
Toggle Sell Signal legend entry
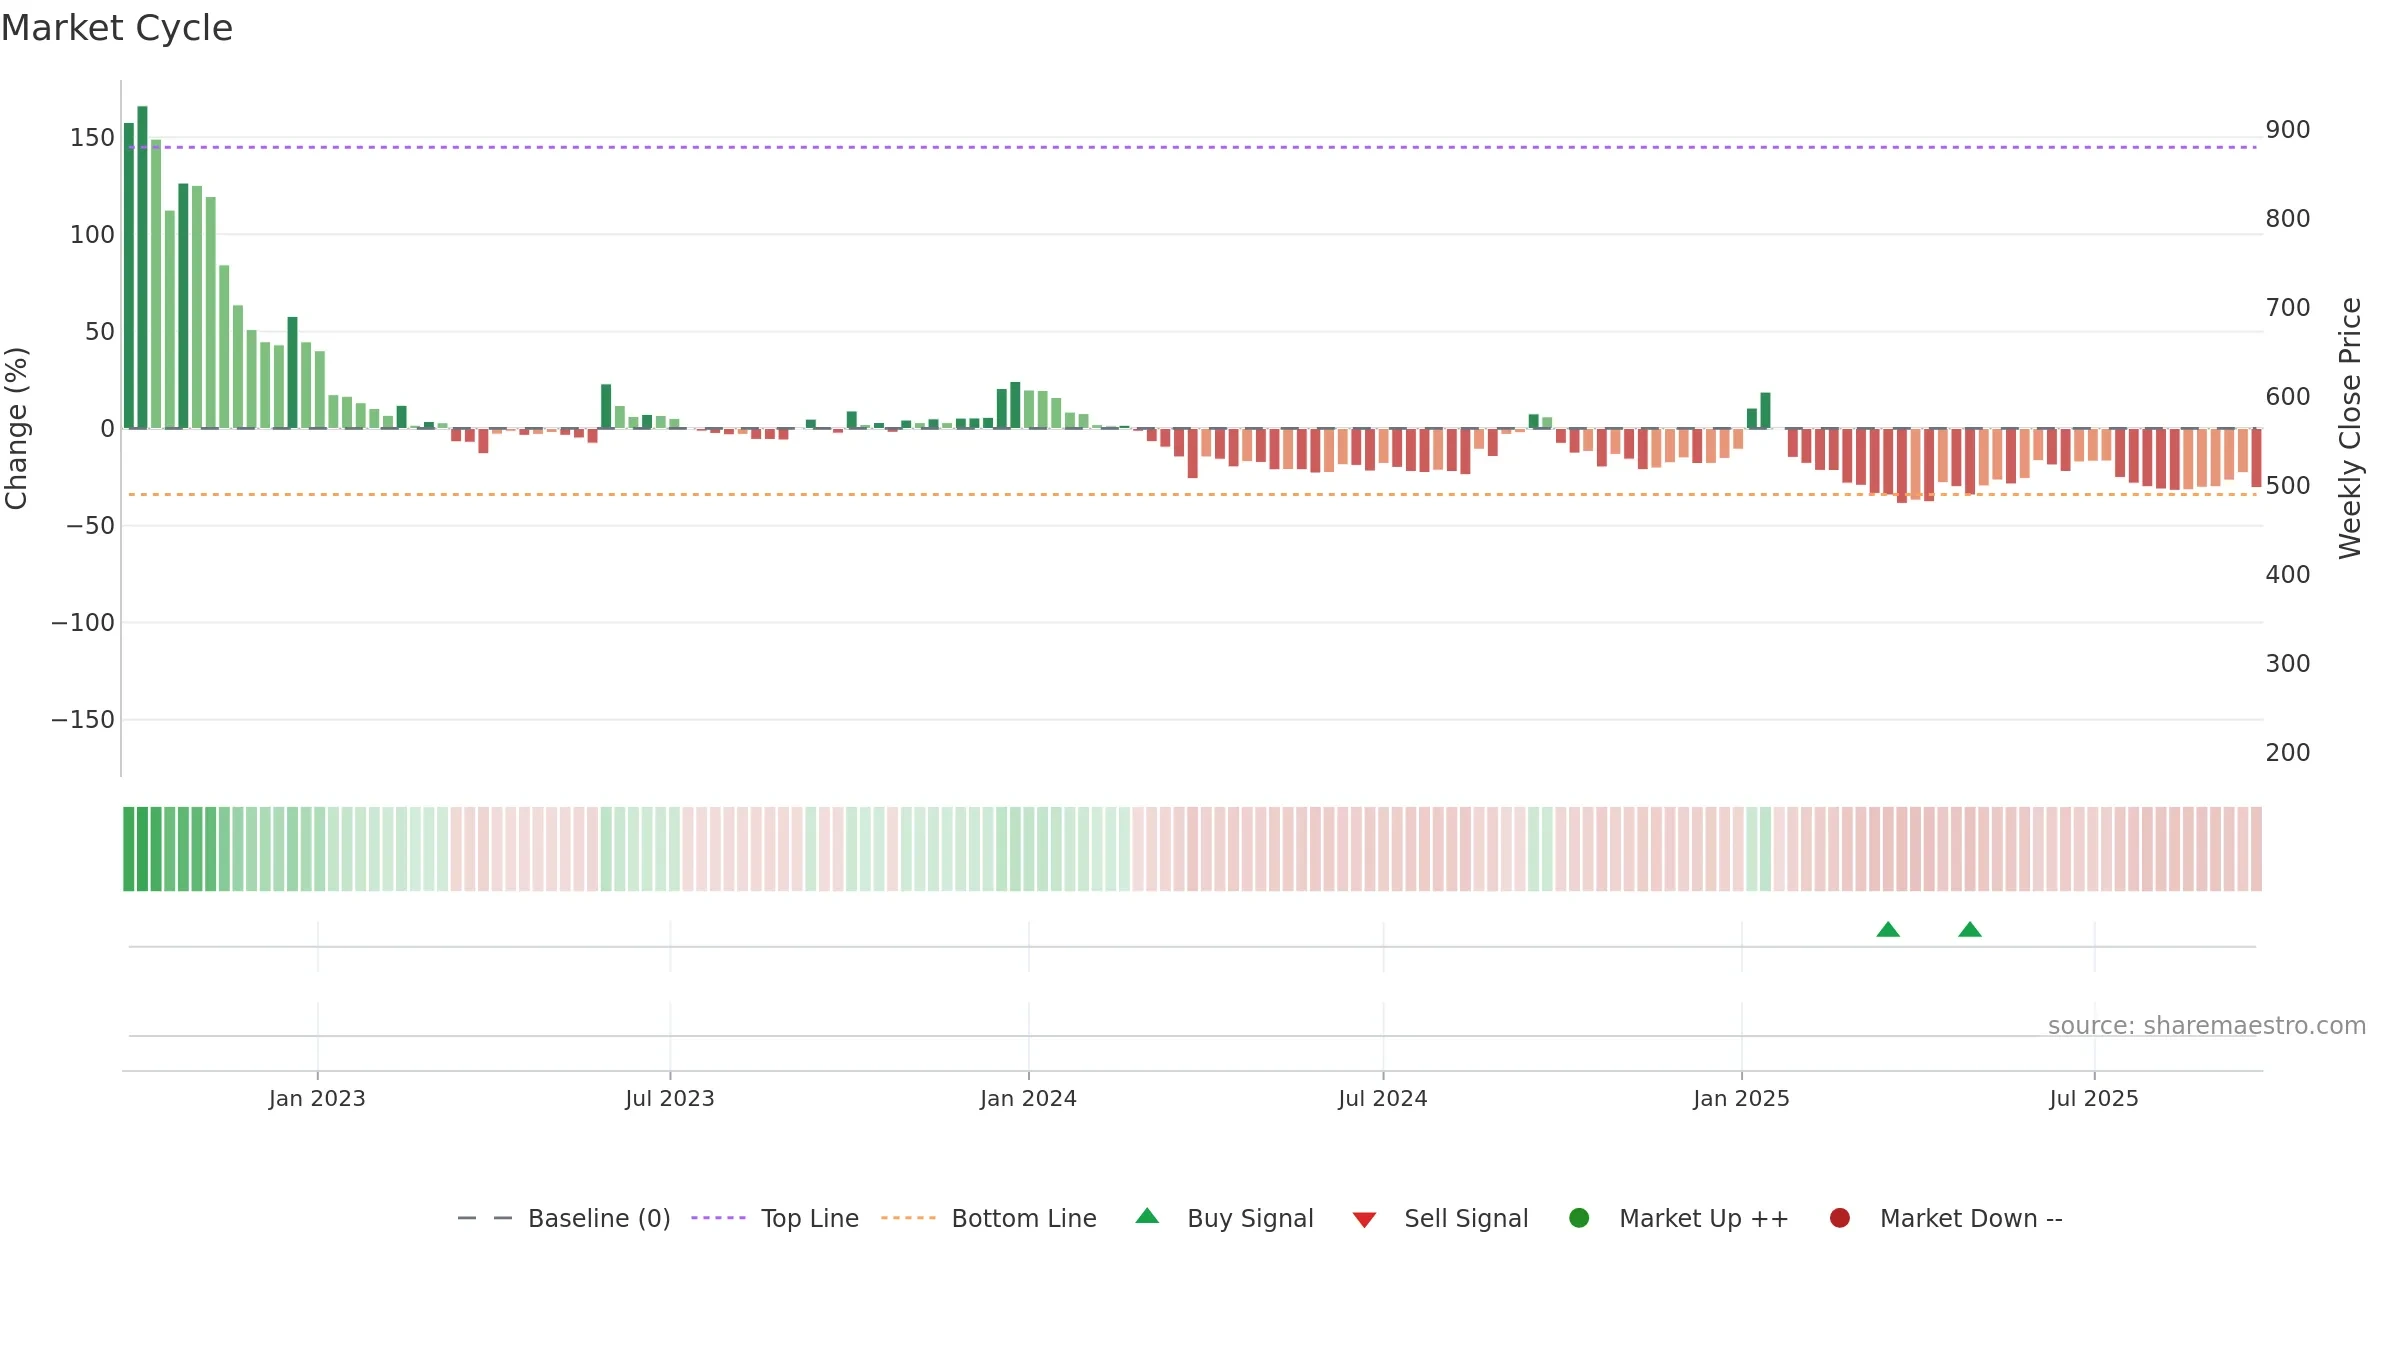click(x=1440, y=1218)
